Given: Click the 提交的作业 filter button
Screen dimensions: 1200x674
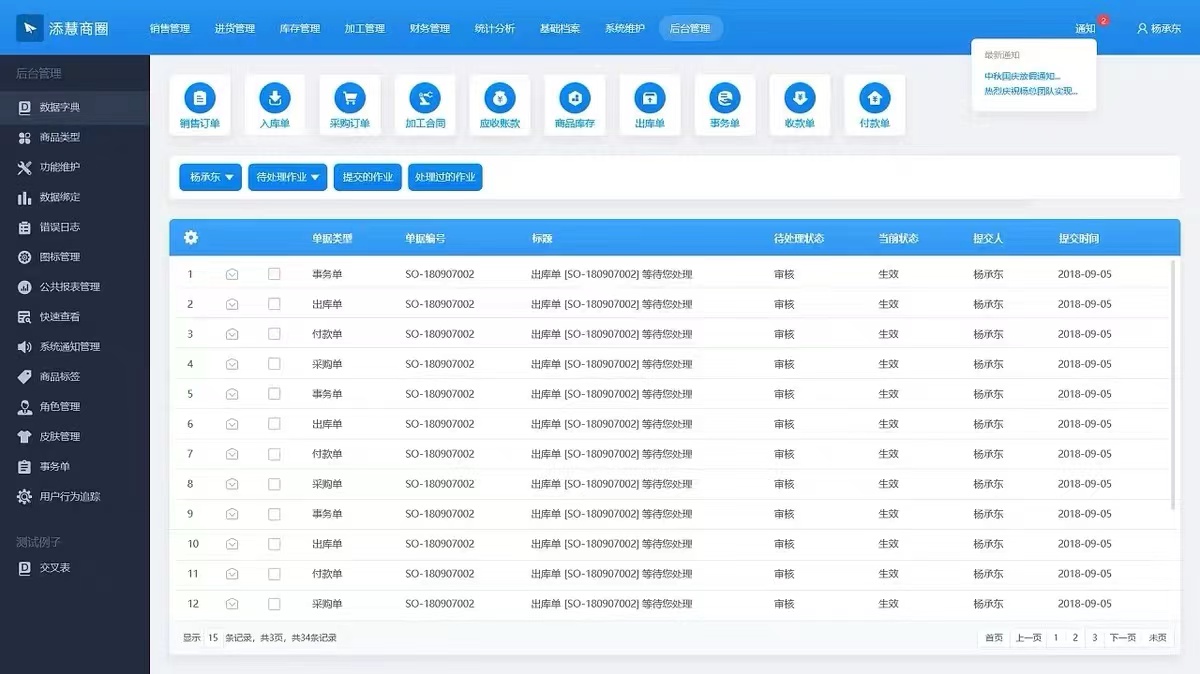Looking at the screenshot, I should (x=368, y=176).
